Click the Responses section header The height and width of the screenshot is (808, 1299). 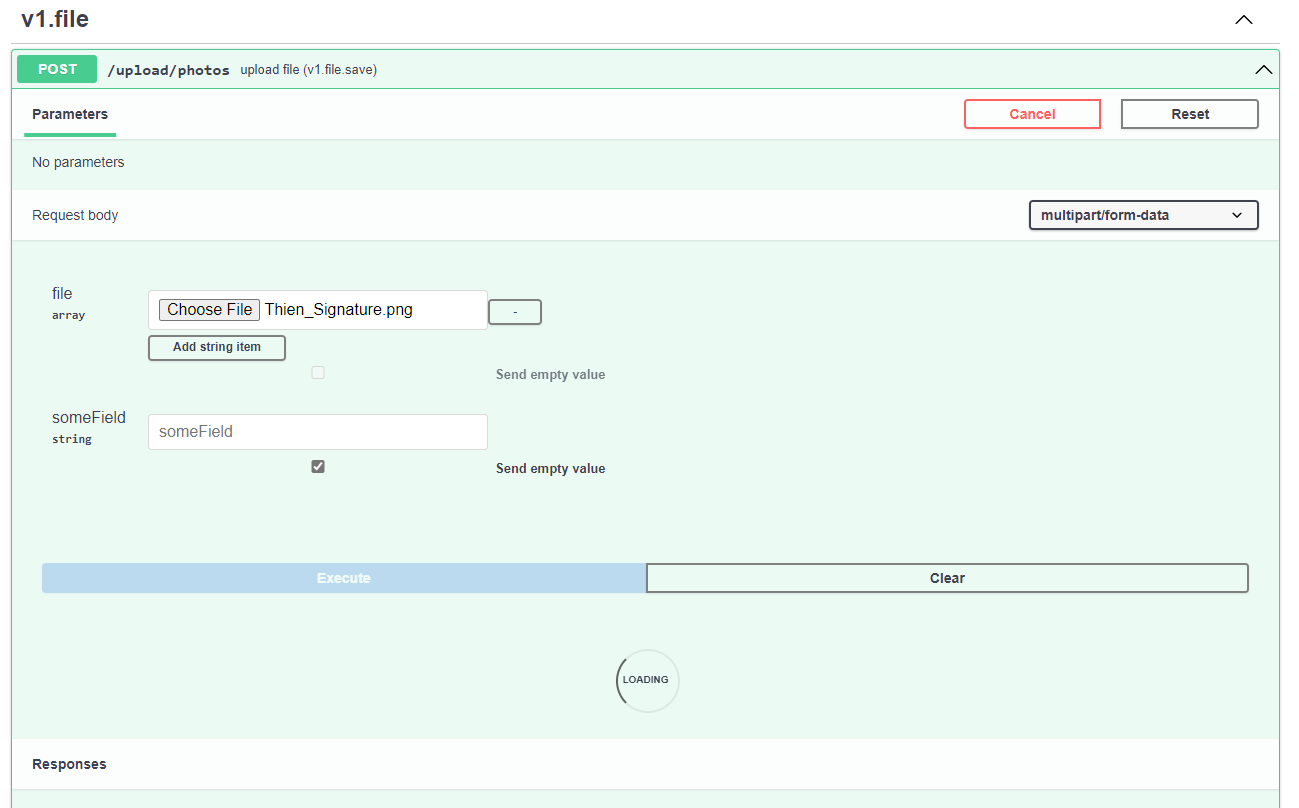(68, 763)
